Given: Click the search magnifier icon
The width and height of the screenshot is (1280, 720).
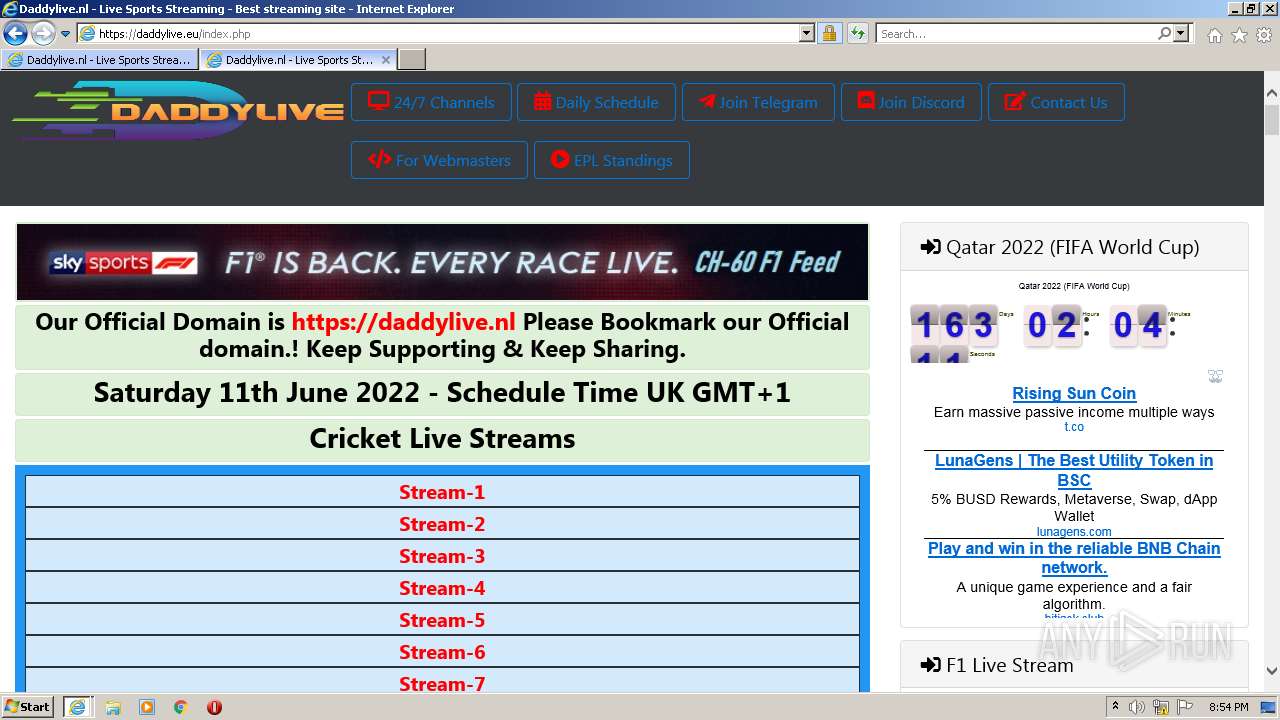Looking at the screenshot, I should pos(1164,33).
